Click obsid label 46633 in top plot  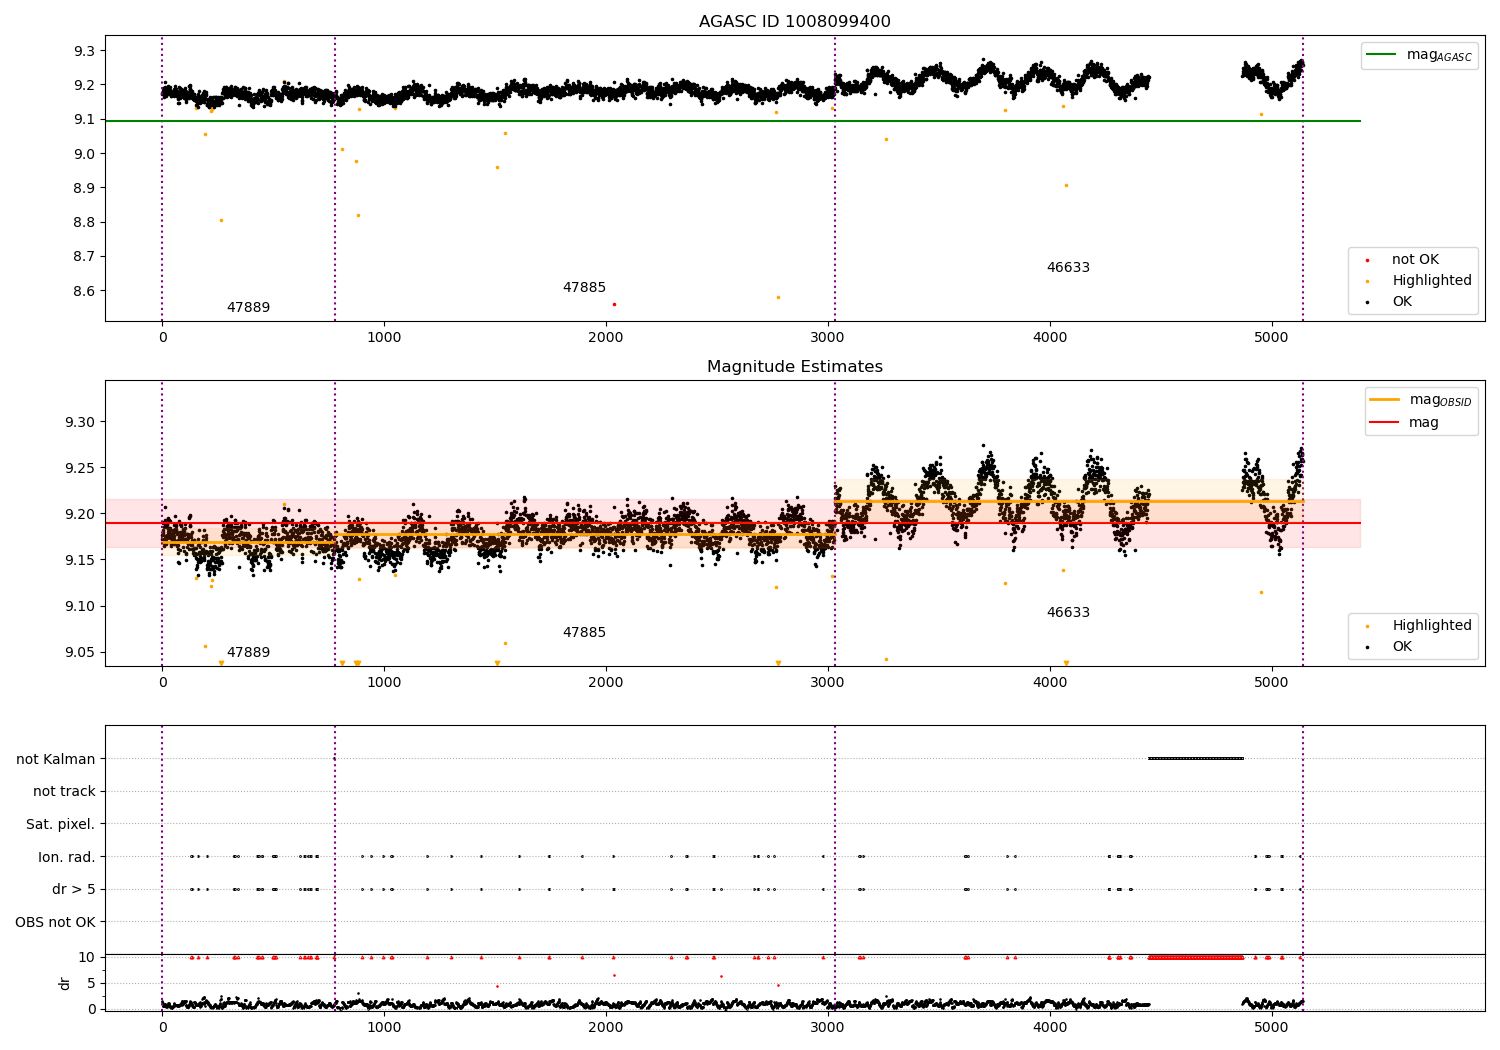click(1068, 268)
